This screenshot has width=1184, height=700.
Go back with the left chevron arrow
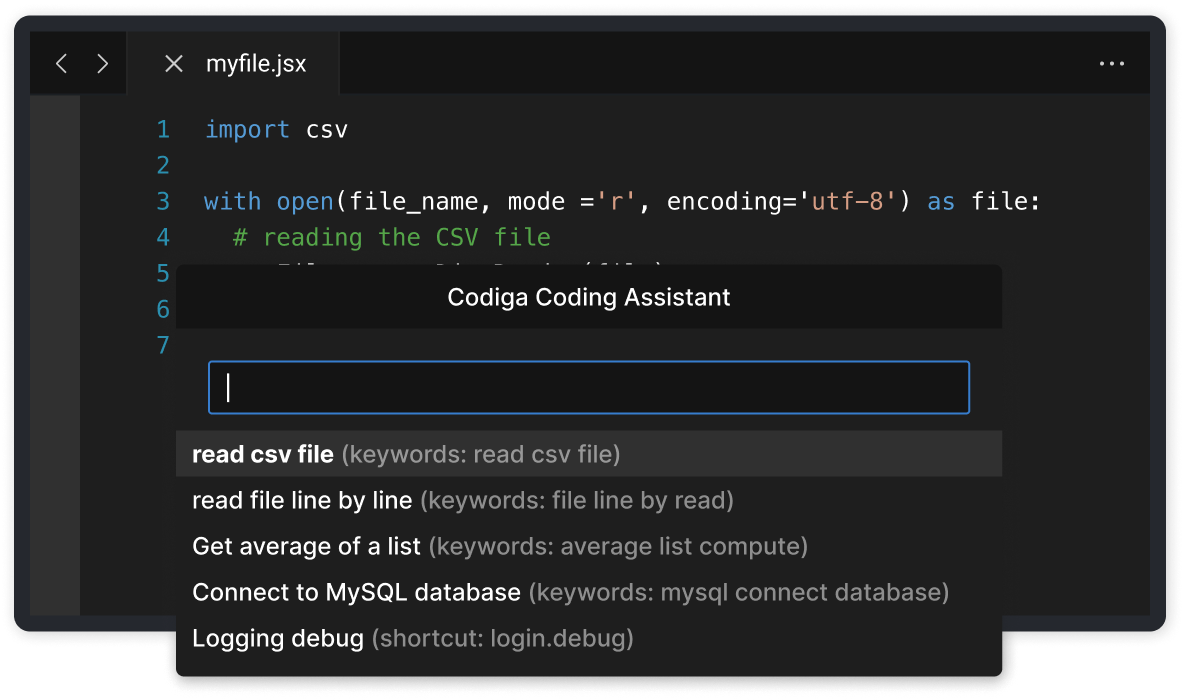point(62,63)
